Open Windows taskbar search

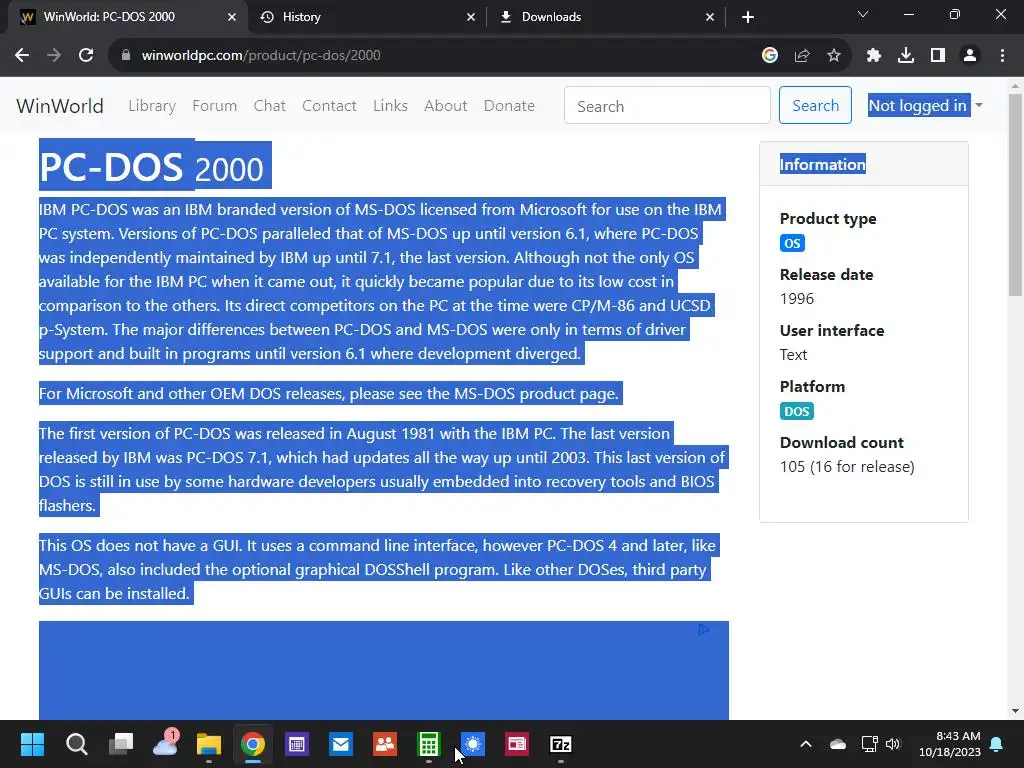[76, 744]
